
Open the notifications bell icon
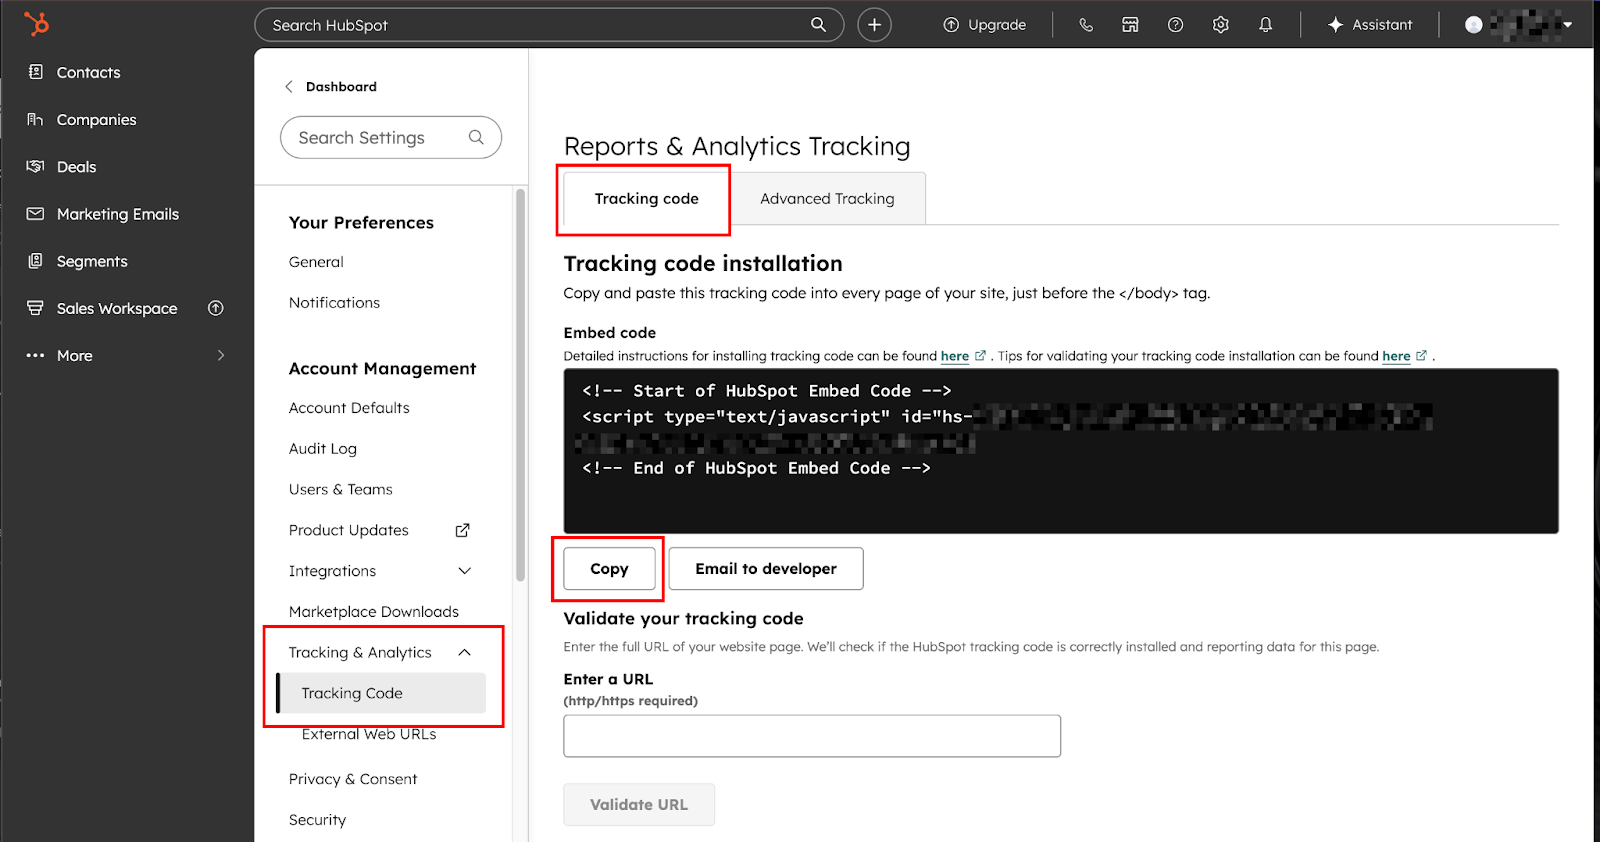[x=1265, y=25]
